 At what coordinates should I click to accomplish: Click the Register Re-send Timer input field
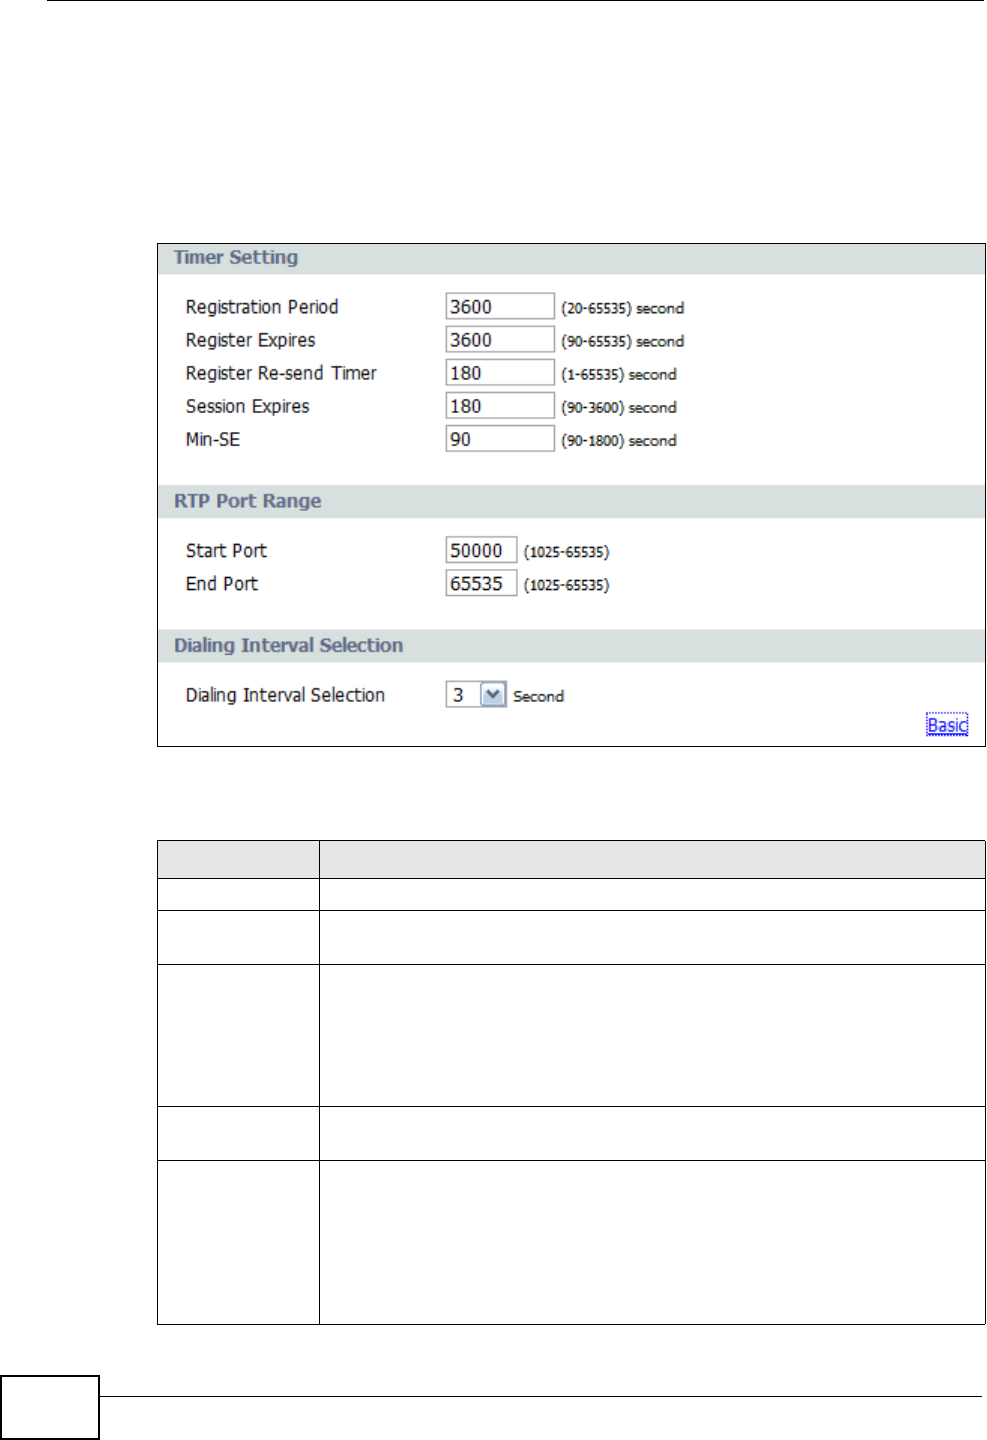[500, 372]
